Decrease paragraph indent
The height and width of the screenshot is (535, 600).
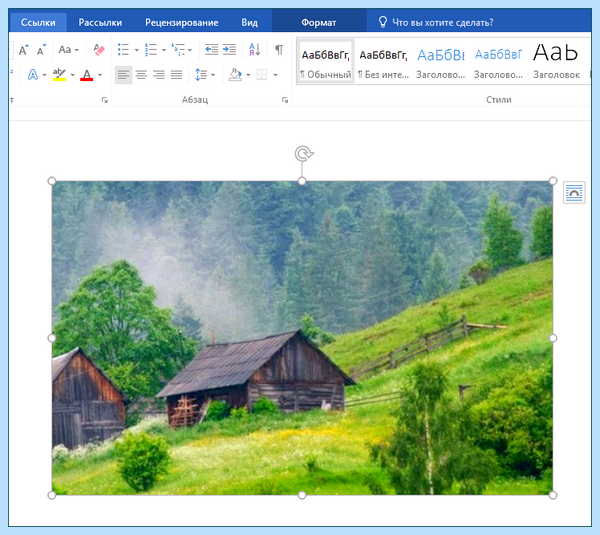212,50
